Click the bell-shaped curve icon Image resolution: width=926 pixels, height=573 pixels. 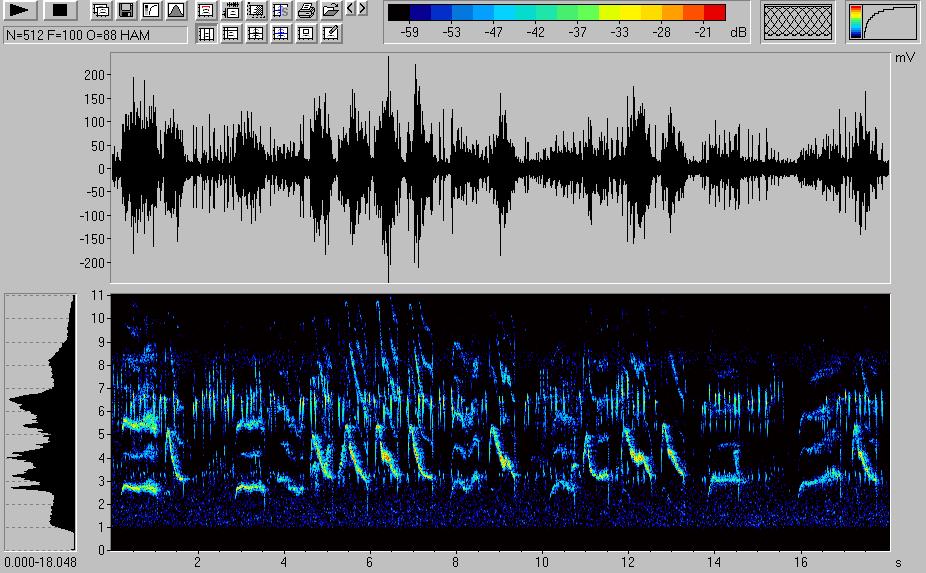(x=175, y=11)
